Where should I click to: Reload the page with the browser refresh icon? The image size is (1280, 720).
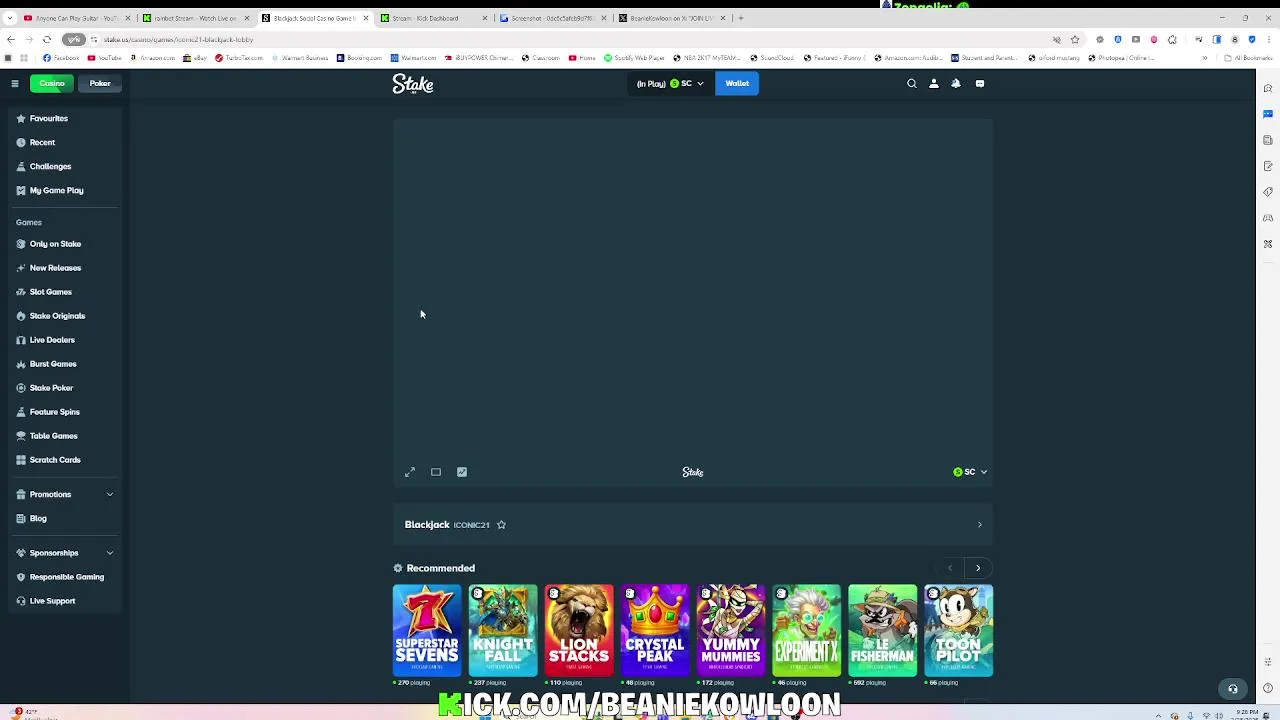click(x=46, y=40)
